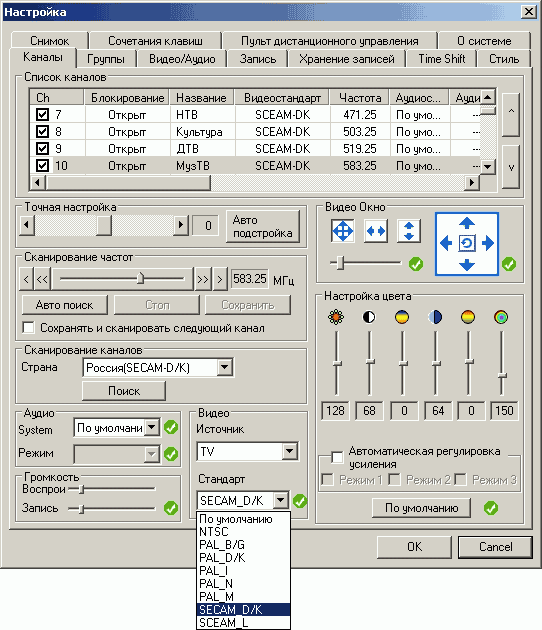Click the rainbow circle icon above 150
This screenshot has width=542, height=630.
pos(501,317)
